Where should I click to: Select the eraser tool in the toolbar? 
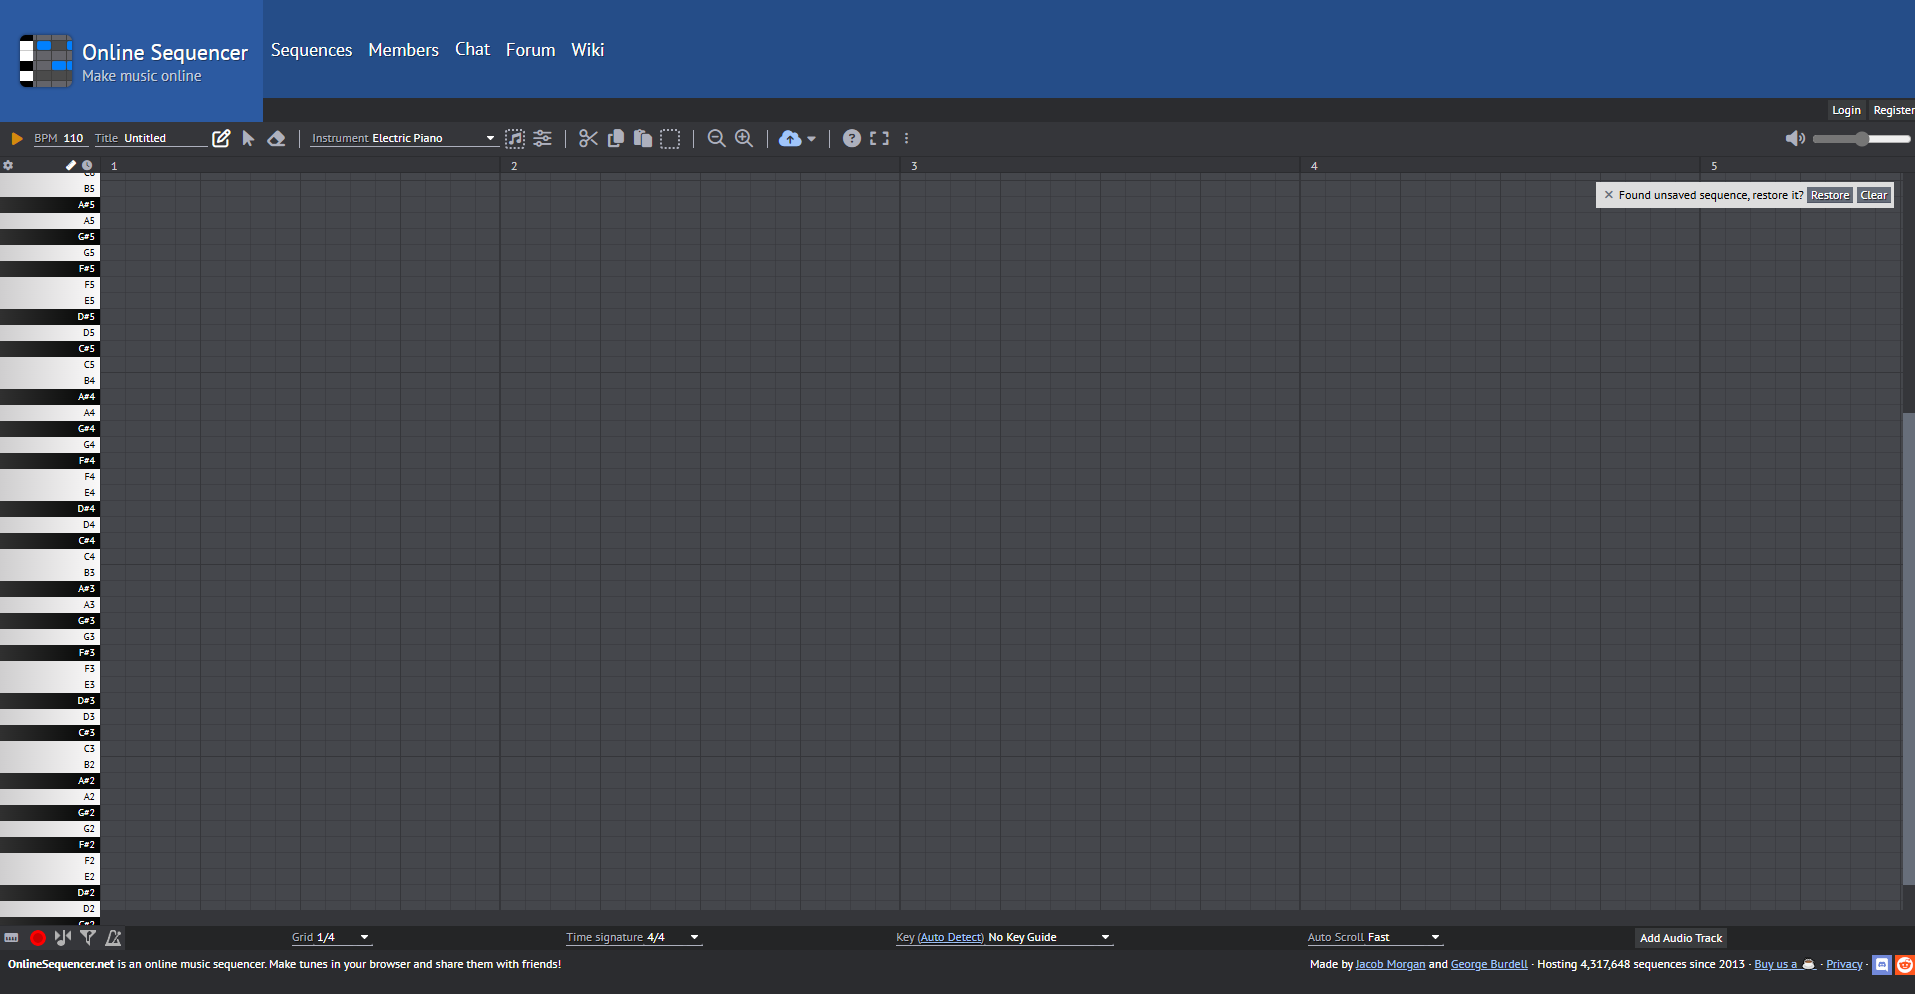point(277,139)
